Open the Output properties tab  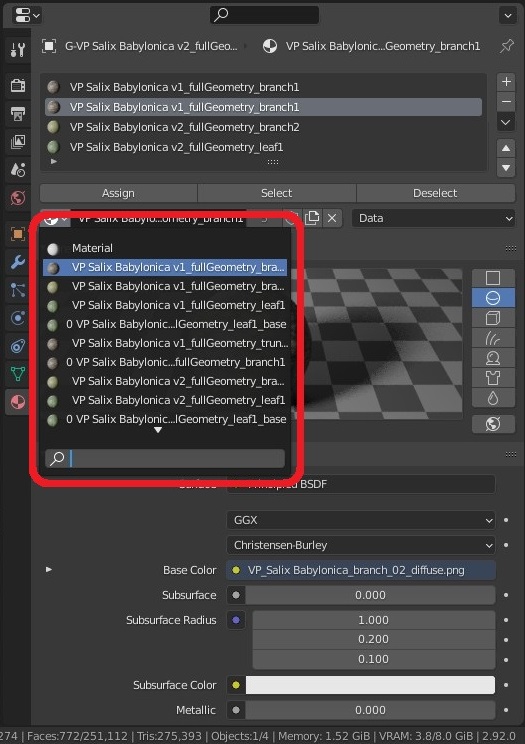[18, 114]
